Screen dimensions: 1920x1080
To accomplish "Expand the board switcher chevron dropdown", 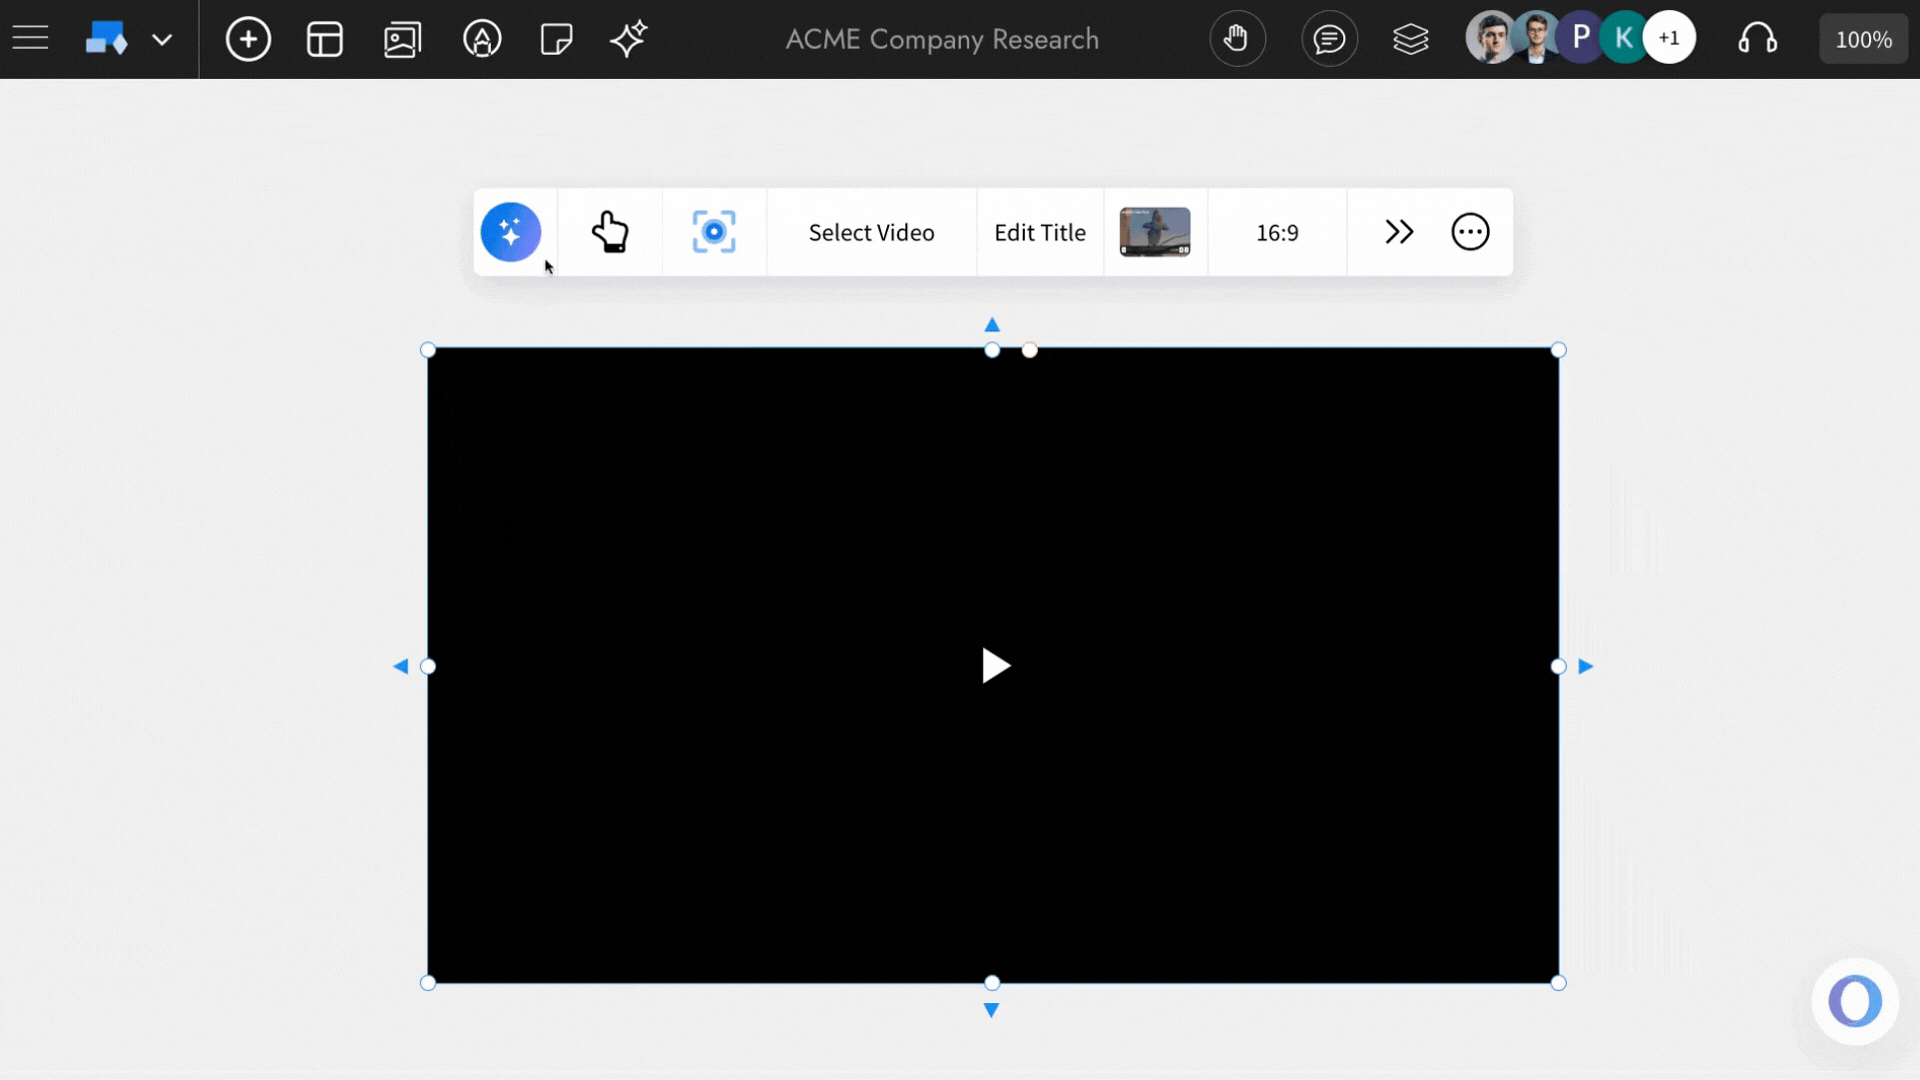I will (x=163, y=40).
